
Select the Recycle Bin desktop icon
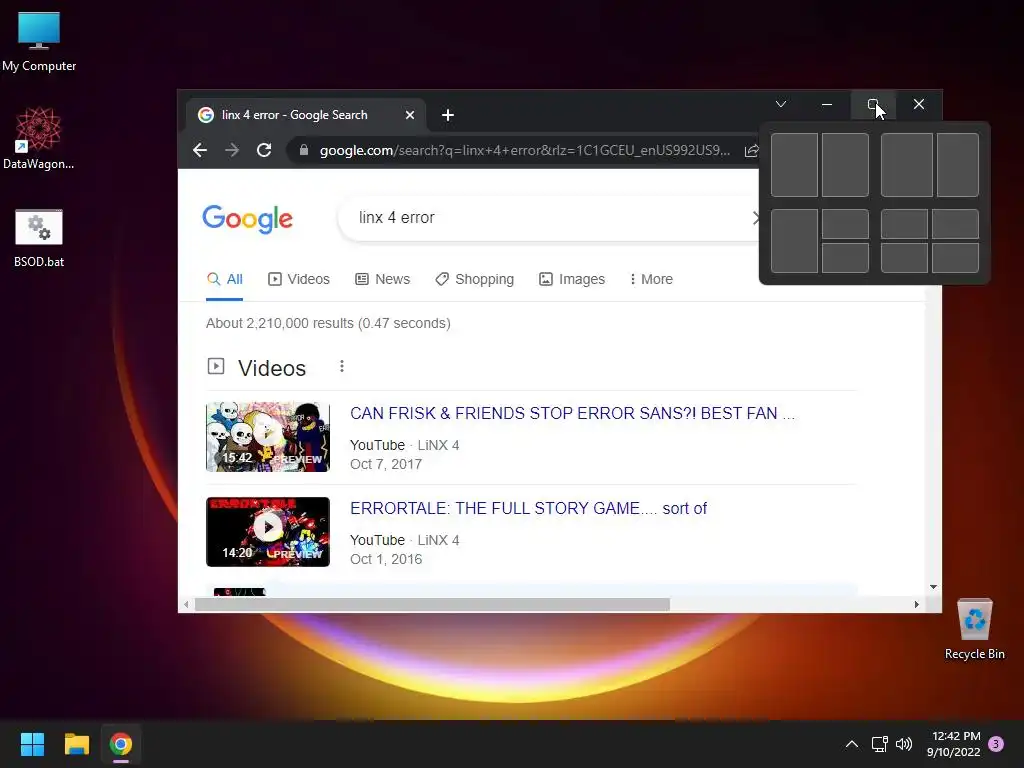(x=974, y=629)
